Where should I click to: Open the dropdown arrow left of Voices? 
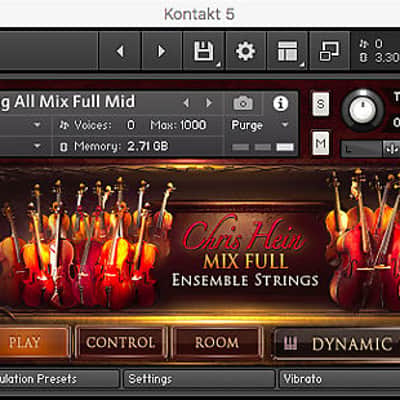[37, 125]
